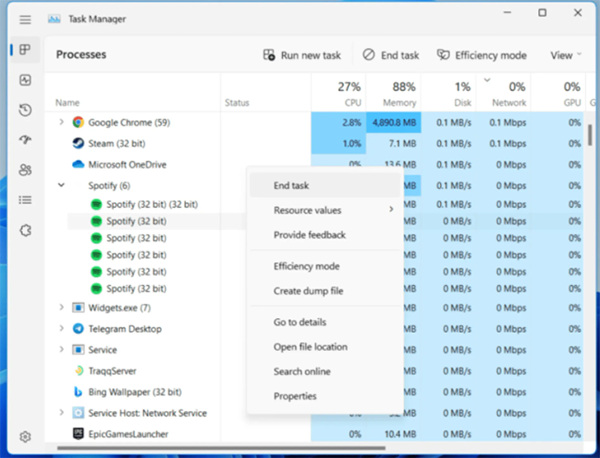Choose Efficiency mode in the context menu
600x458 pixels.
click(x=325, y=266)
